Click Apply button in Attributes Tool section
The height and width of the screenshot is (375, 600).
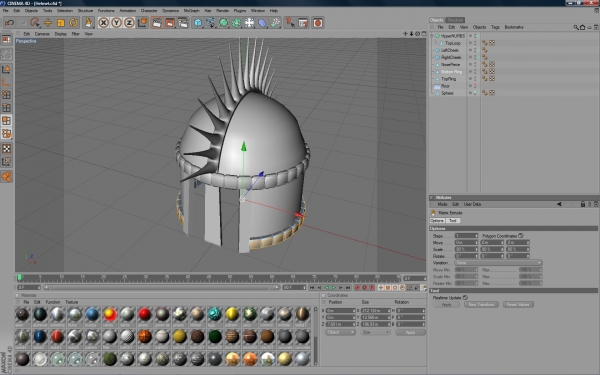point(447,305)
